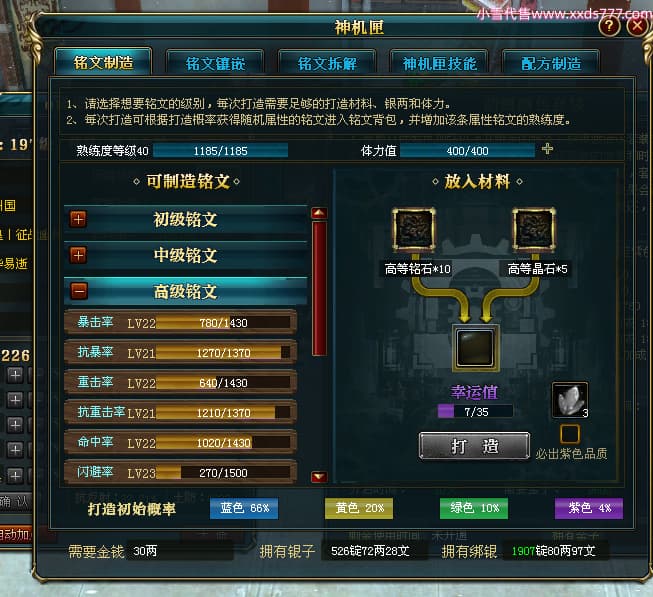
Task: Select the 闪避率 LV23 rune entry
Action: point(181,472)
